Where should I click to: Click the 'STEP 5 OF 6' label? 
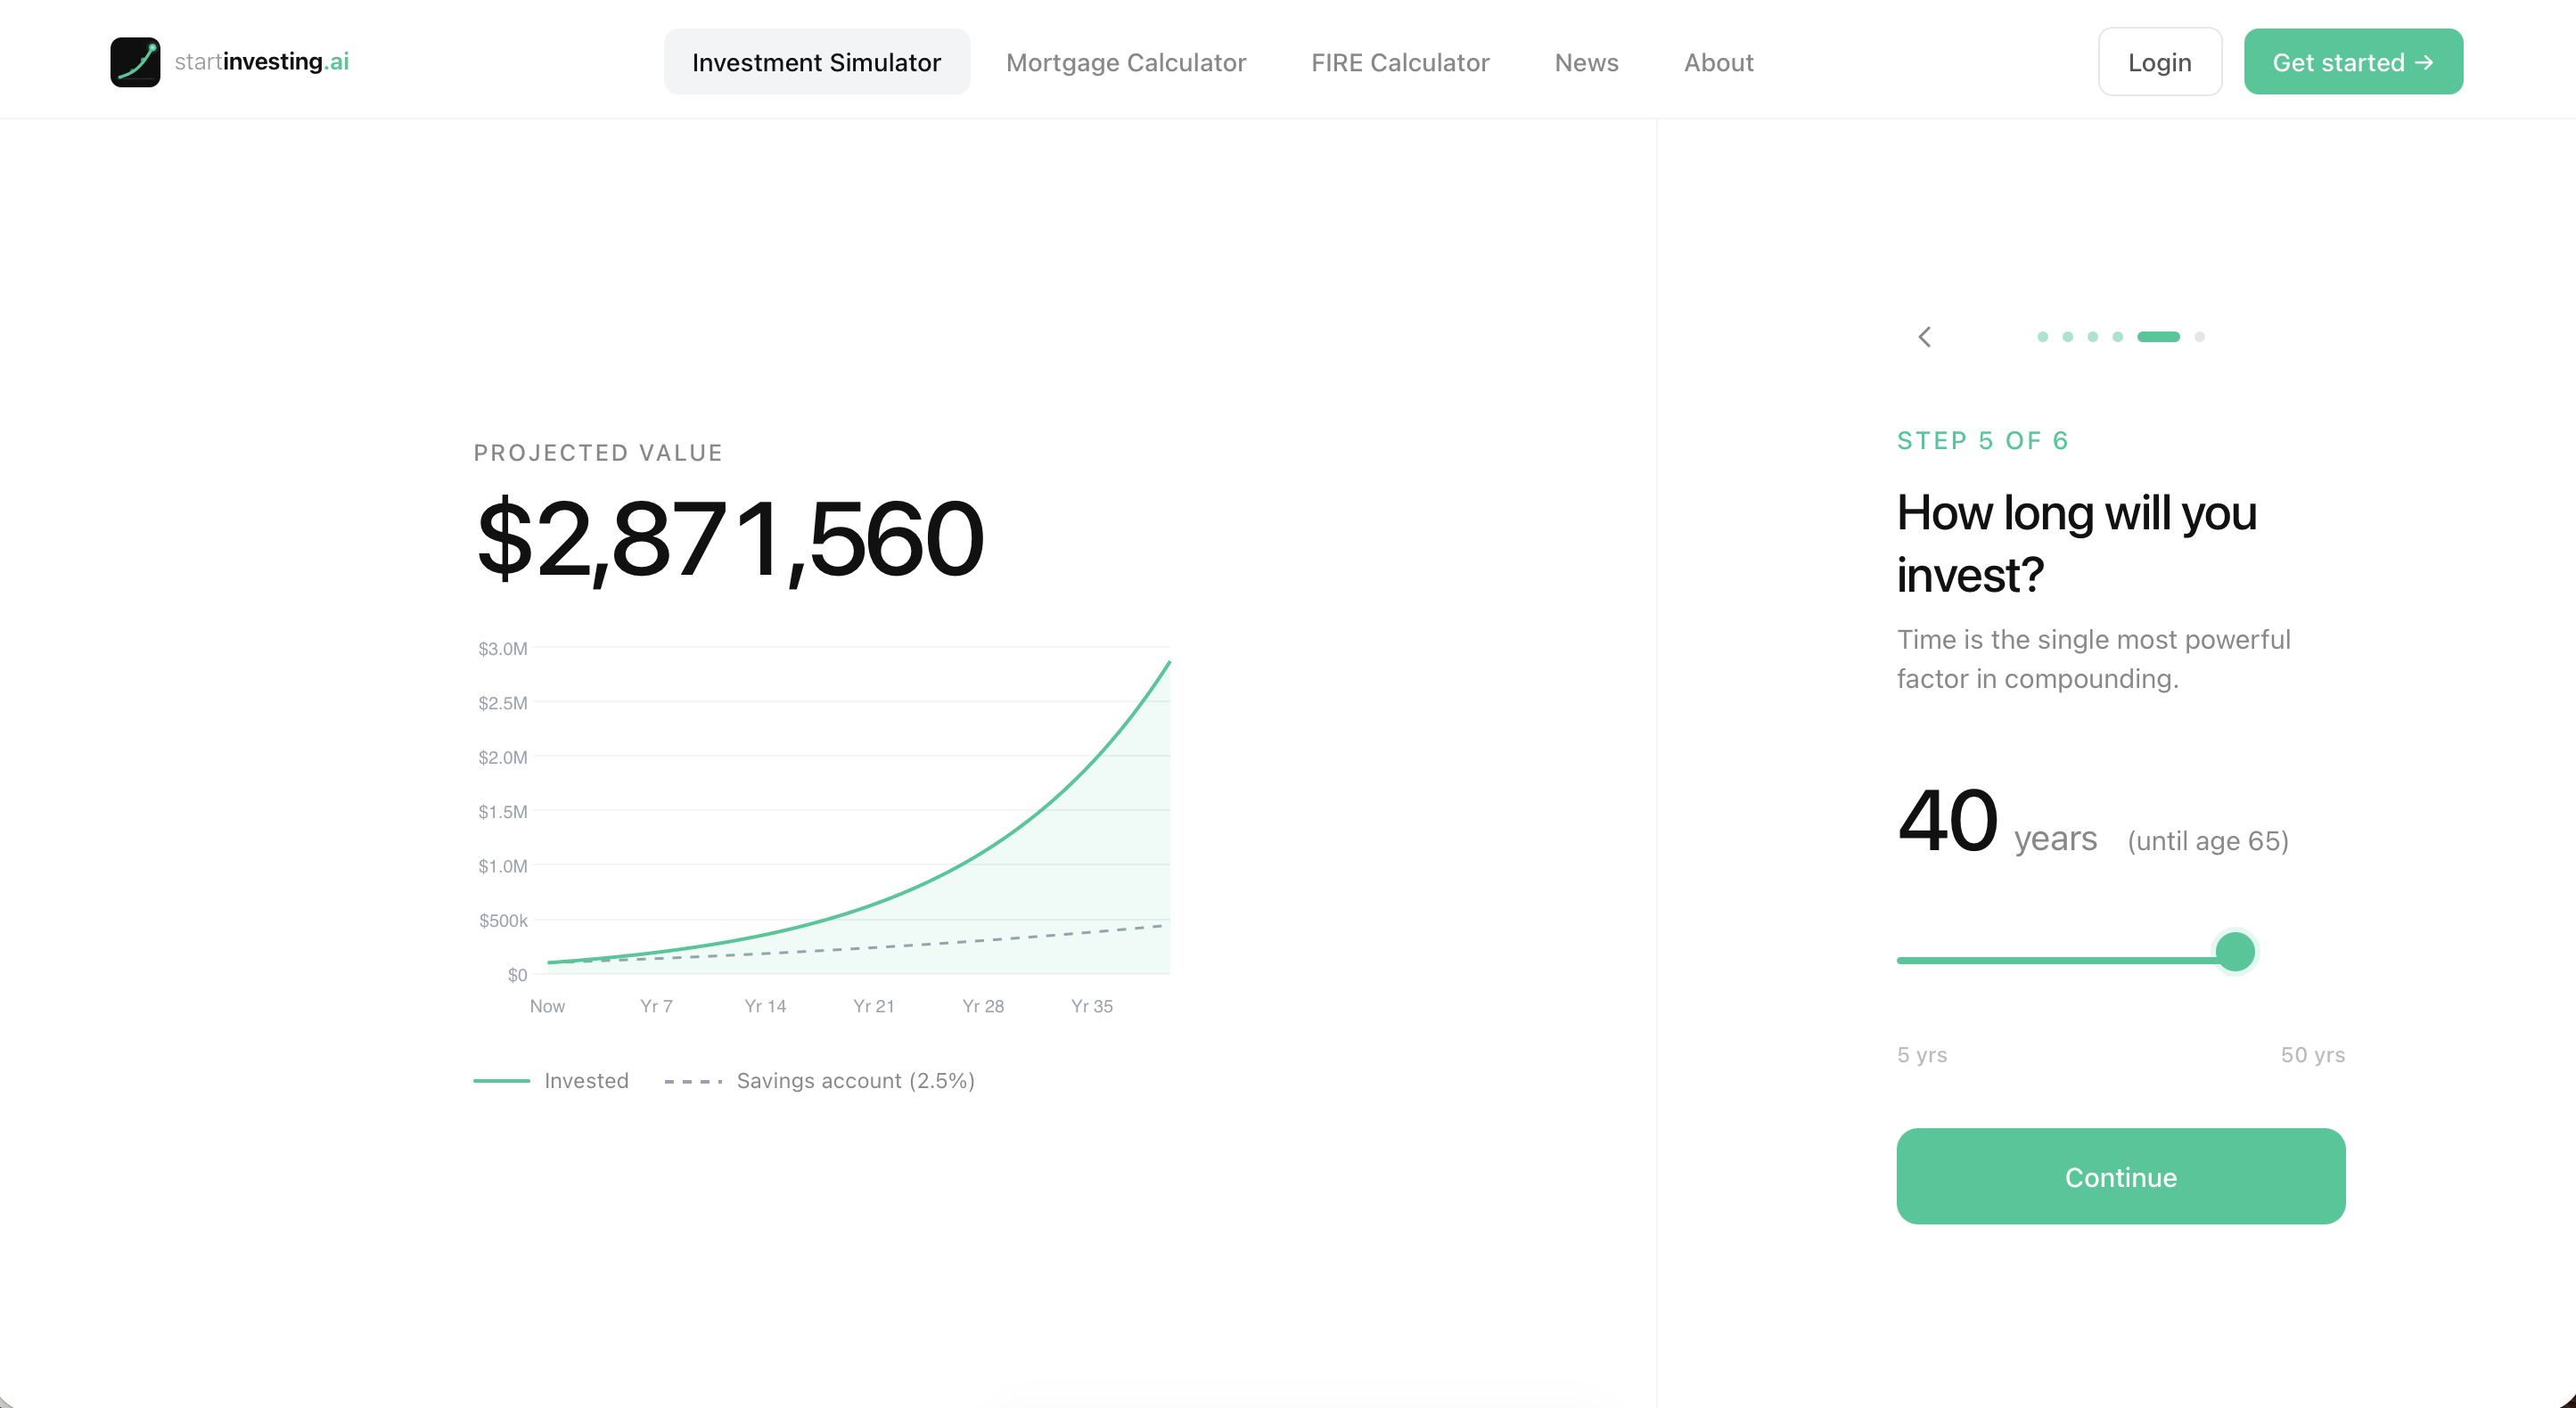pyautogui.click(x=1983, y=441)
